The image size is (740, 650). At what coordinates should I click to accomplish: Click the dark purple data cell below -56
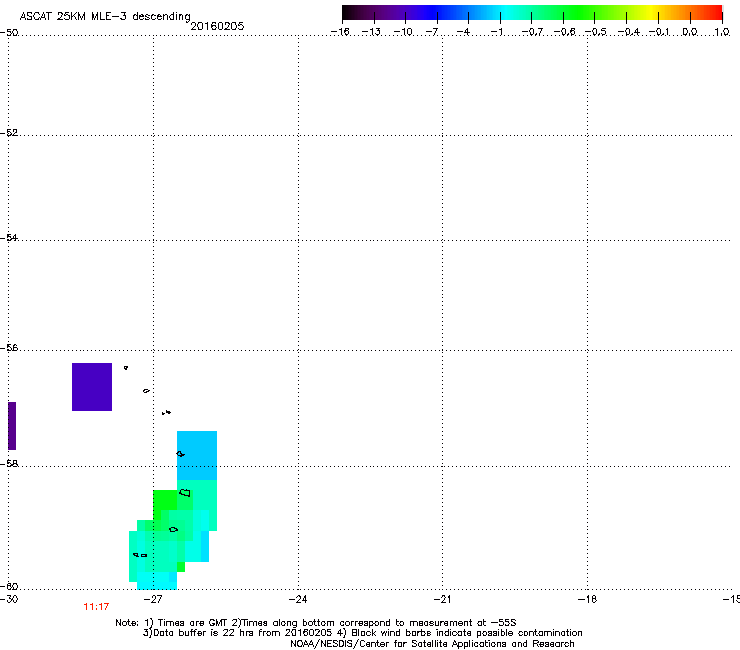92,387
